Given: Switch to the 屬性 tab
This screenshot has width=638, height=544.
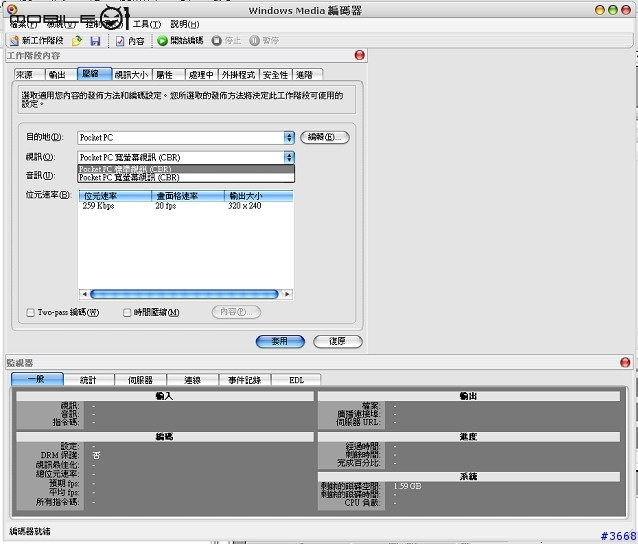Looking at the screenshot, I should click(169, 75).
